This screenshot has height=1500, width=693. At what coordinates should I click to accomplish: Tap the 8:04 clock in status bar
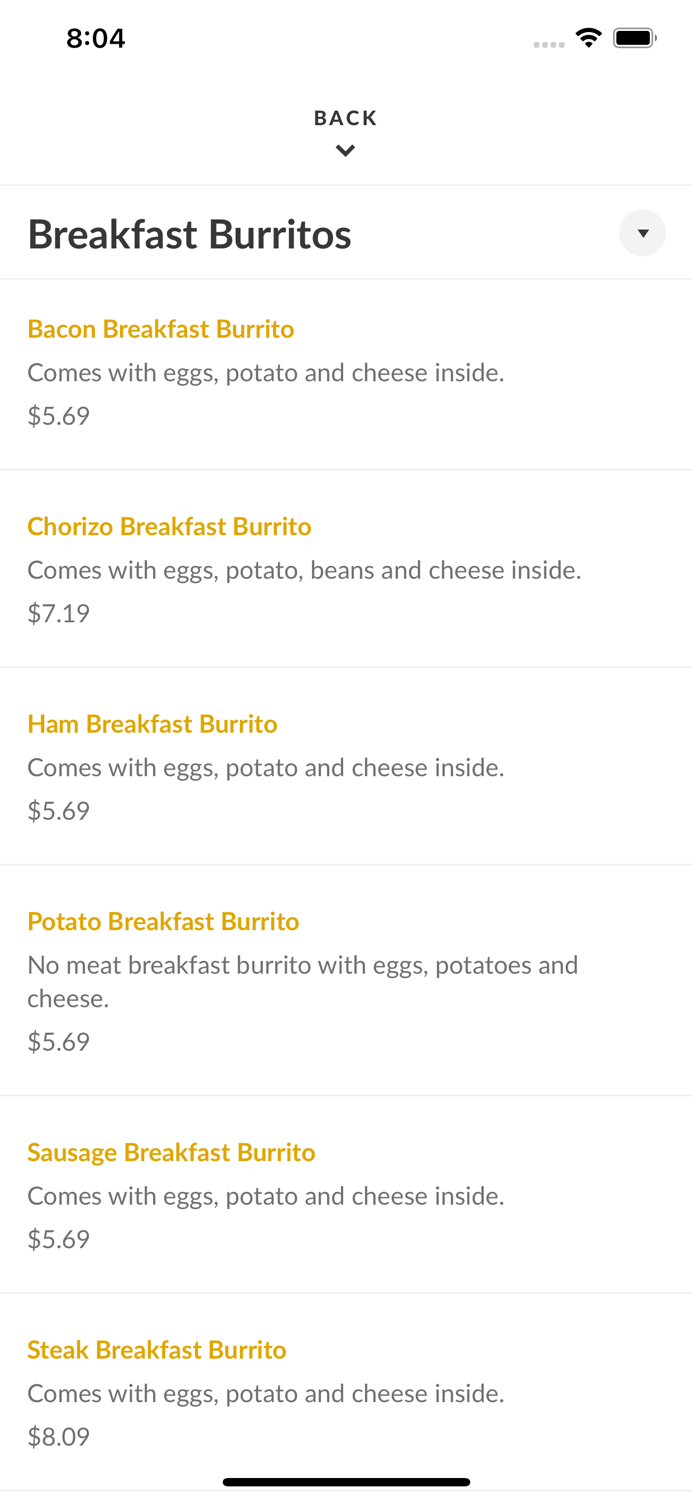point(95,39)
